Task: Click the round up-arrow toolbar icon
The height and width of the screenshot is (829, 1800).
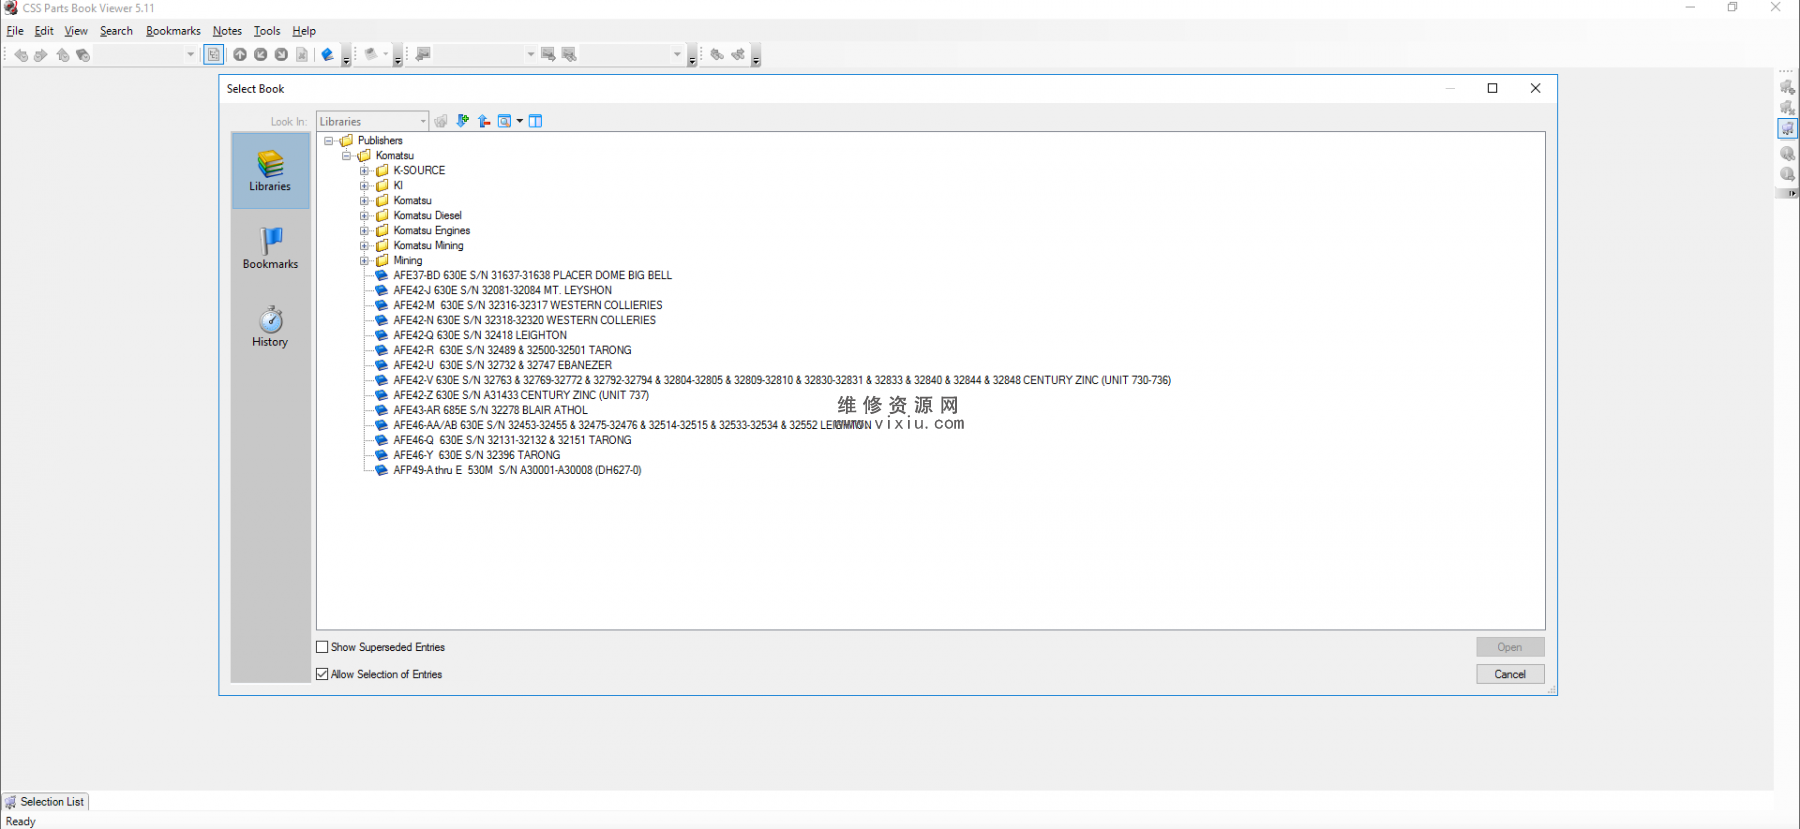Action: tap(240, 55)
